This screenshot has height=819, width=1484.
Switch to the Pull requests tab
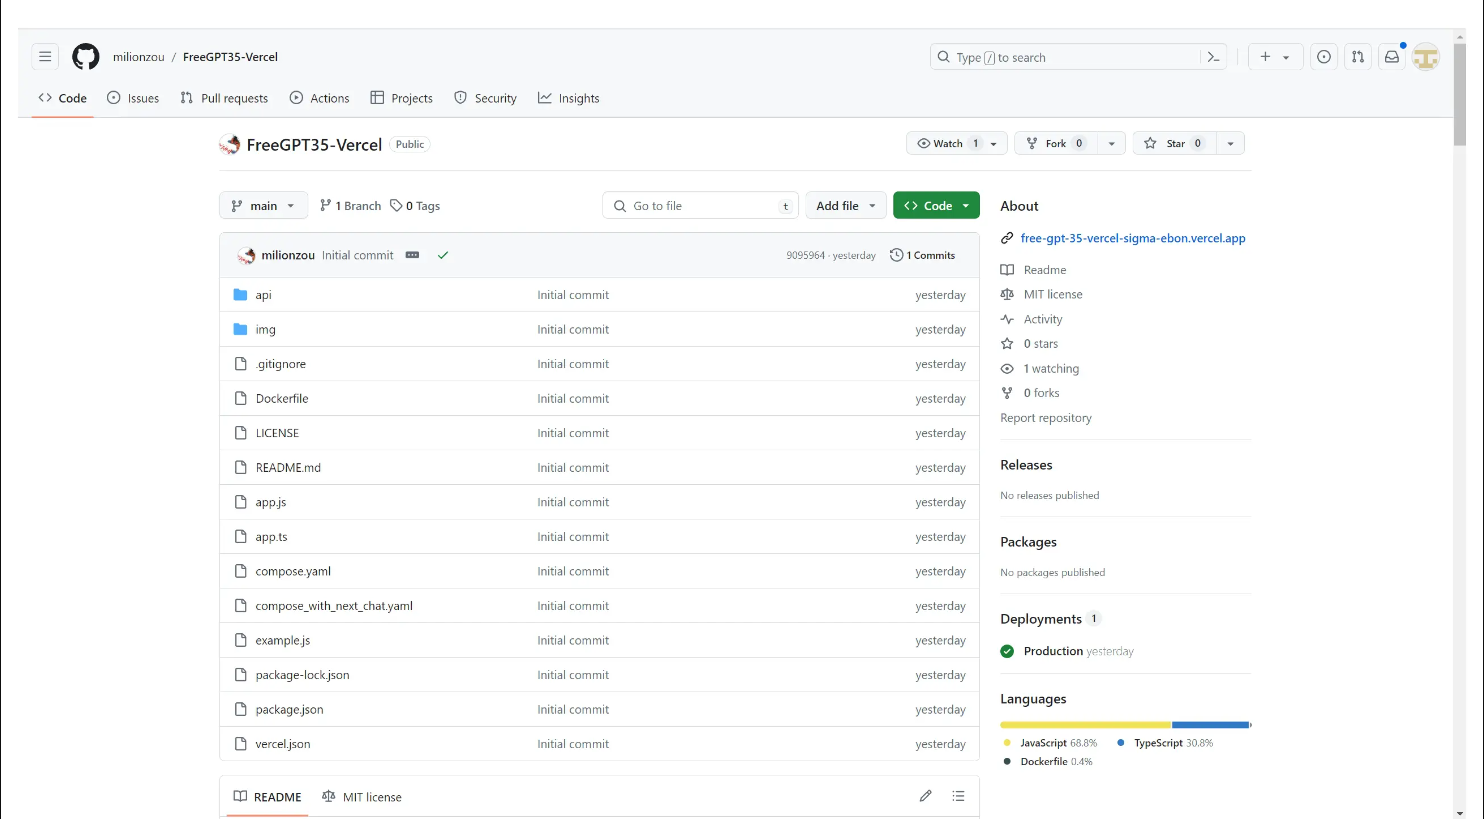[224, 98]
